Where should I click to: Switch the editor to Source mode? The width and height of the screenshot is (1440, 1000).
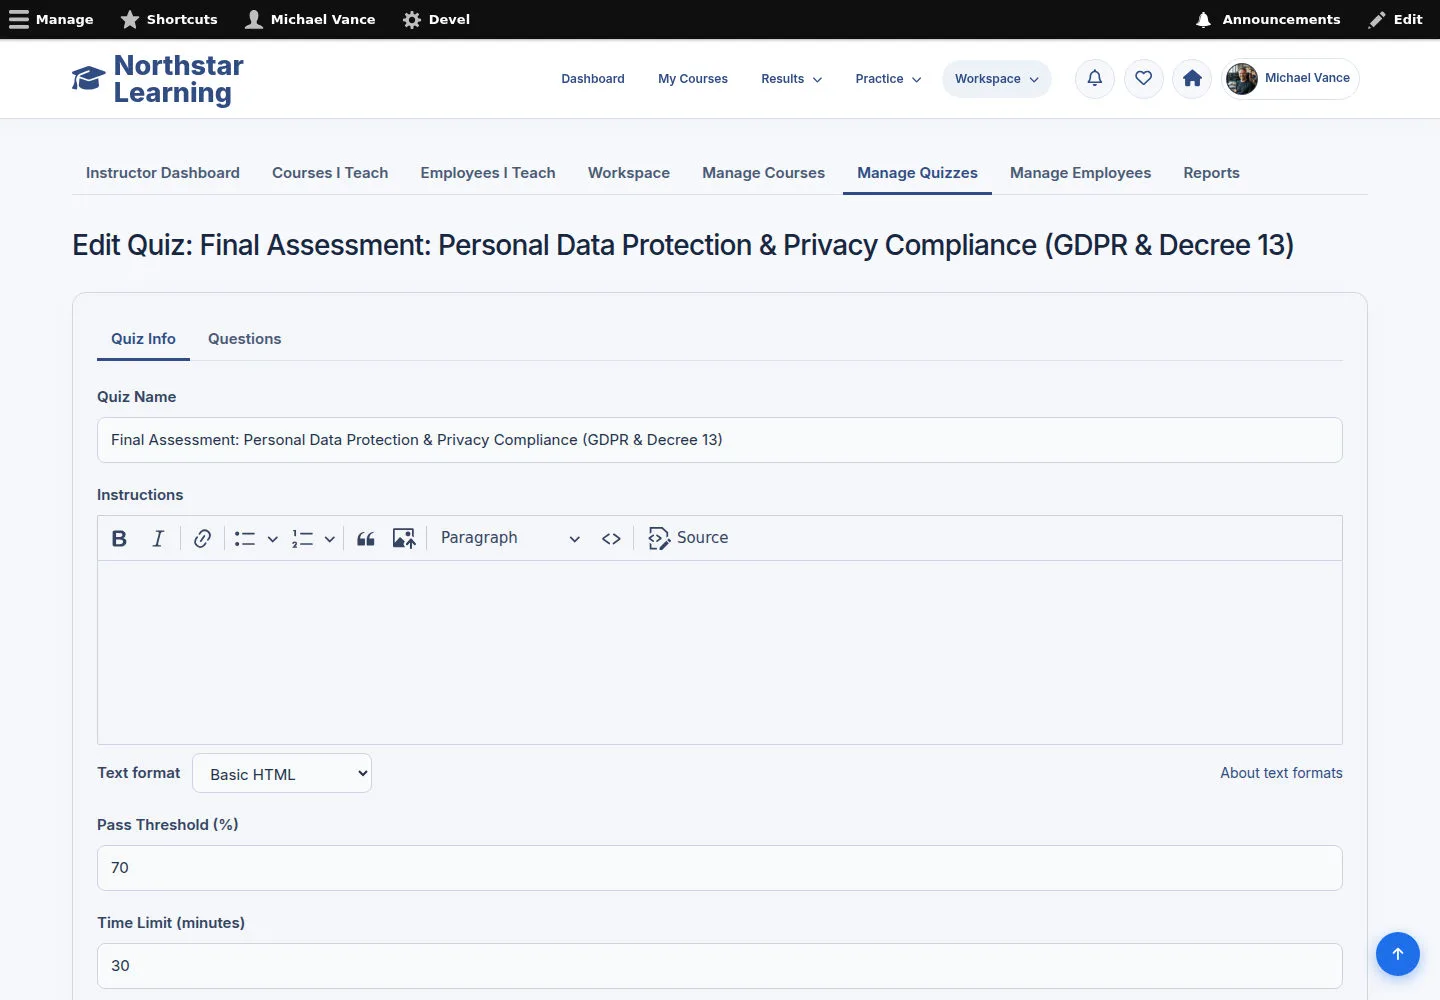688,538
